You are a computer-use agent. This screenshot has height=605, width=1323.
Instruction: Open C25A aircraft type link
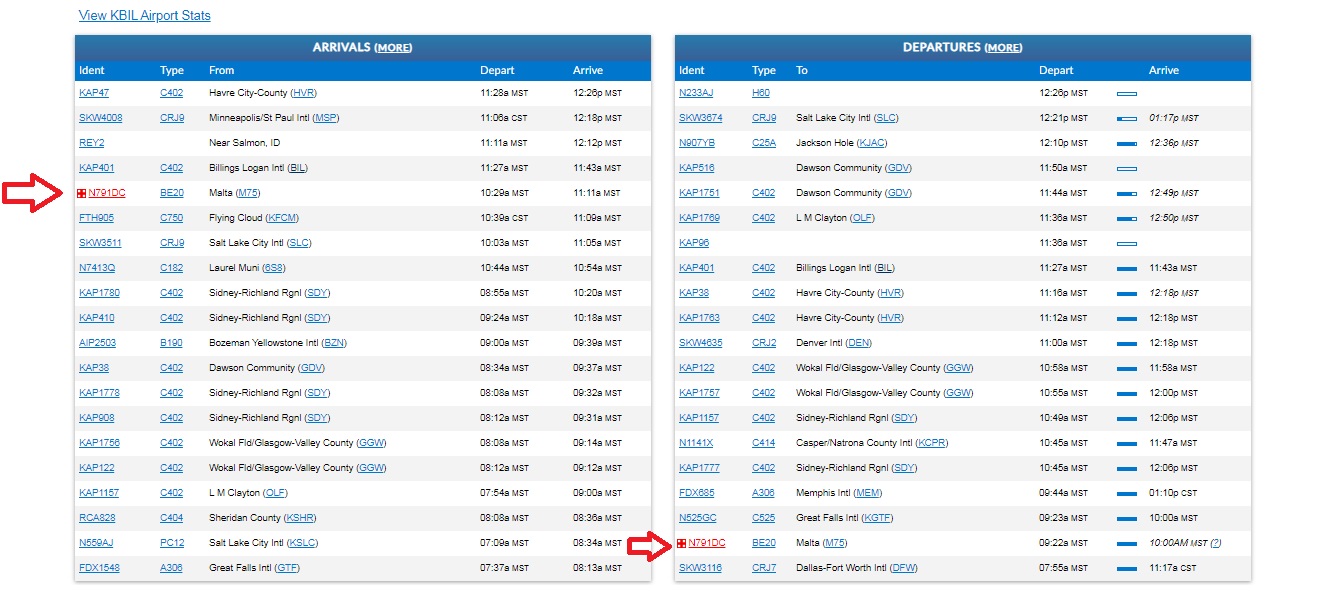tap(764, 143)
